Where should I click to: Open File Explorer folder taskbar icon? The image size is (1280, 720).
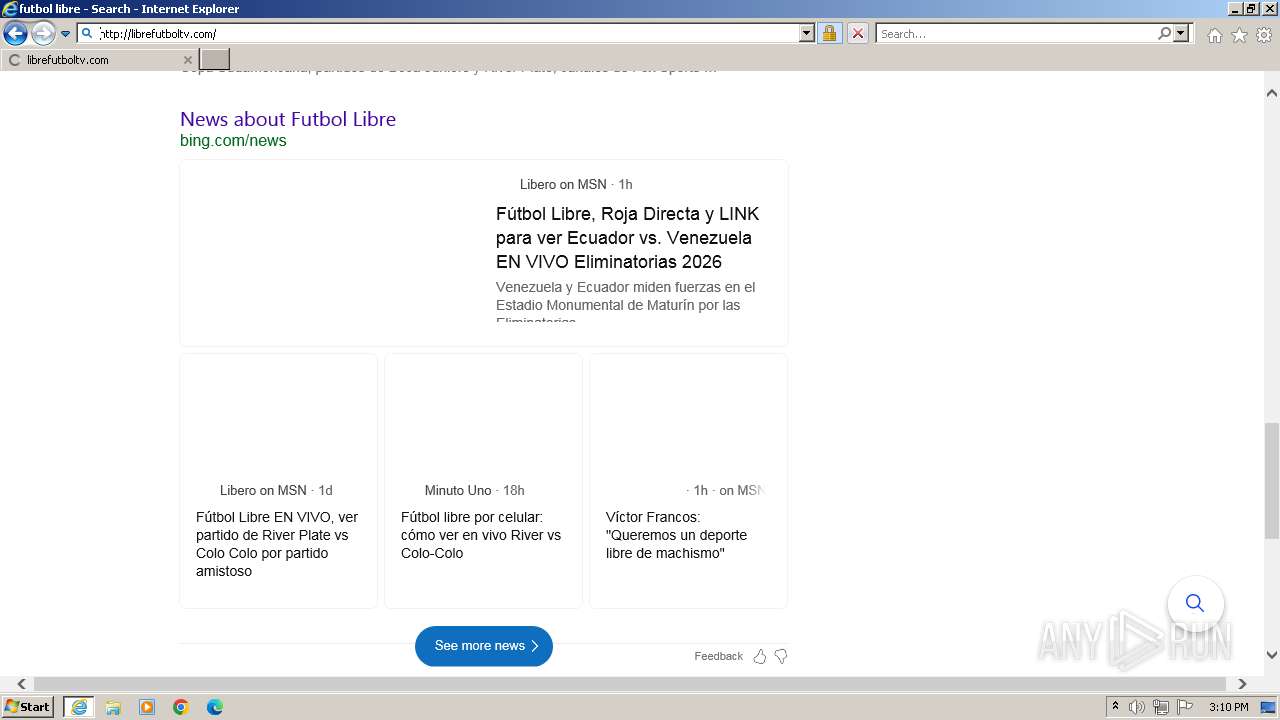pos(113,707)
